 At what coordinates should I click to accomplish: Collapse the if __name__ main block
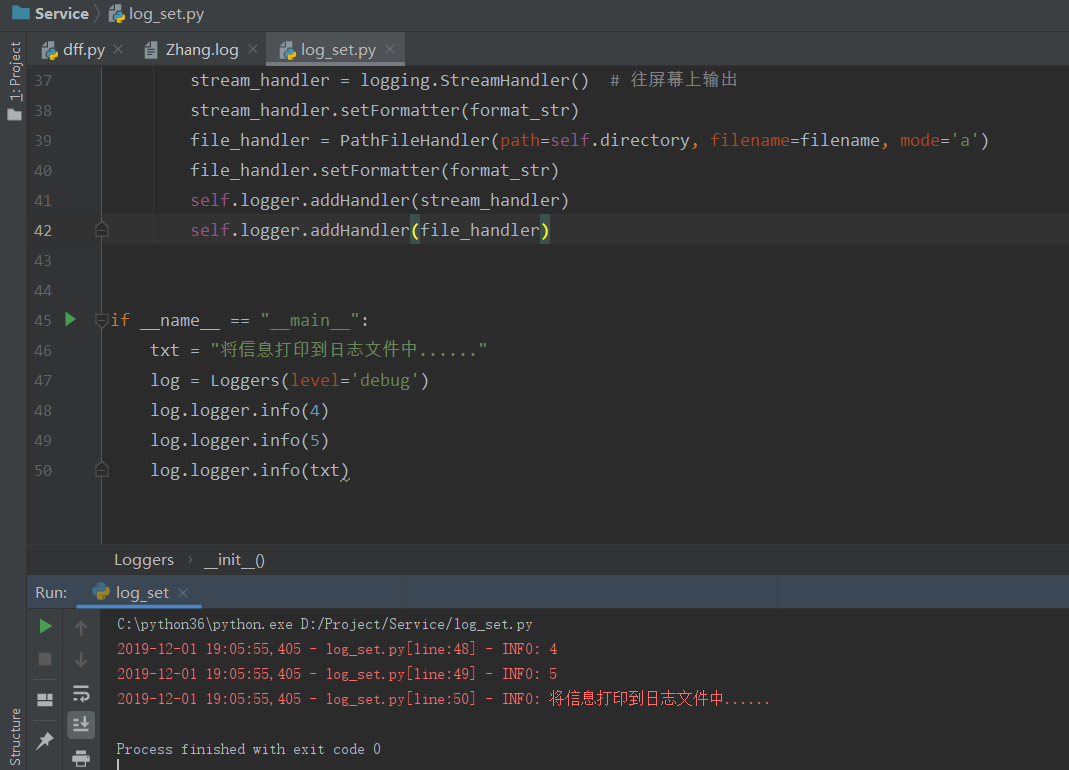pos(100,319)
